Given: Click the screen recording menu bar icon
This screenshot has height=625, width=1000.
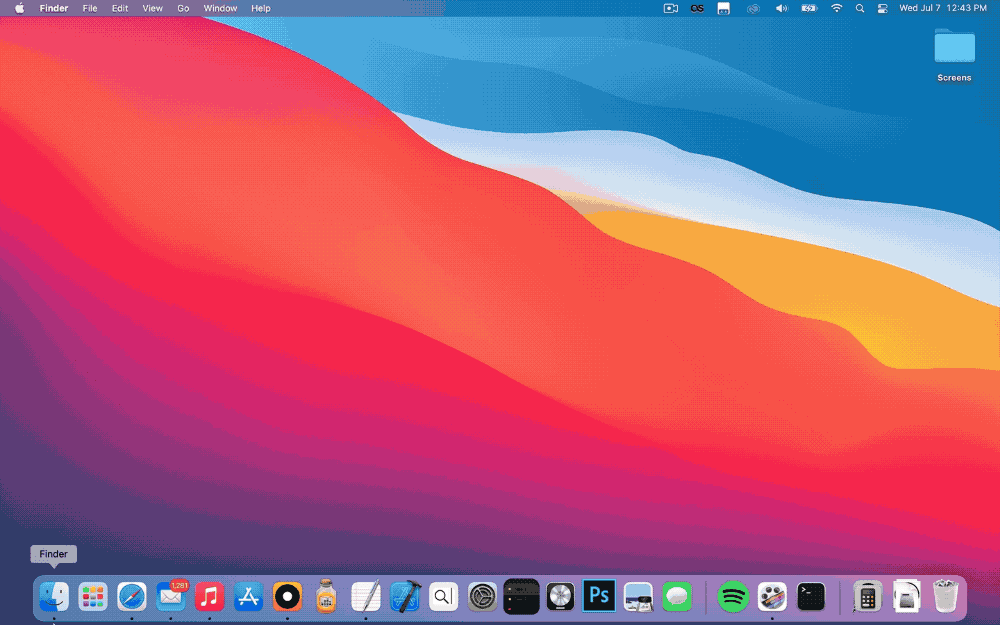Looking at the screenshot, I should point(671,8).
